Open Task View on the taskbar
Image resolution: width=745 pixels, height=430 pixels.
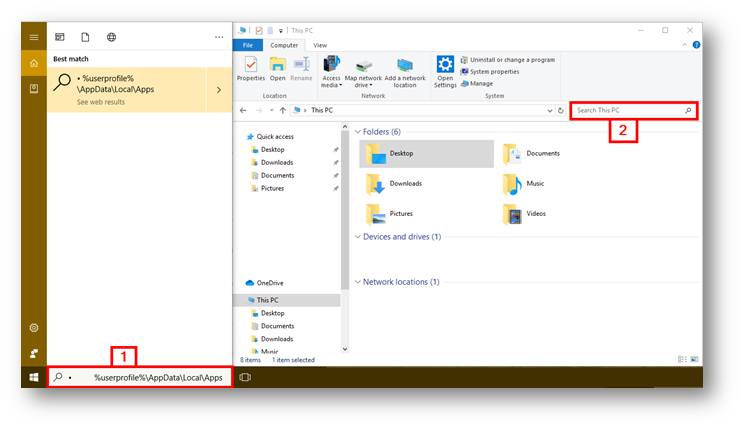click(245, 377)
